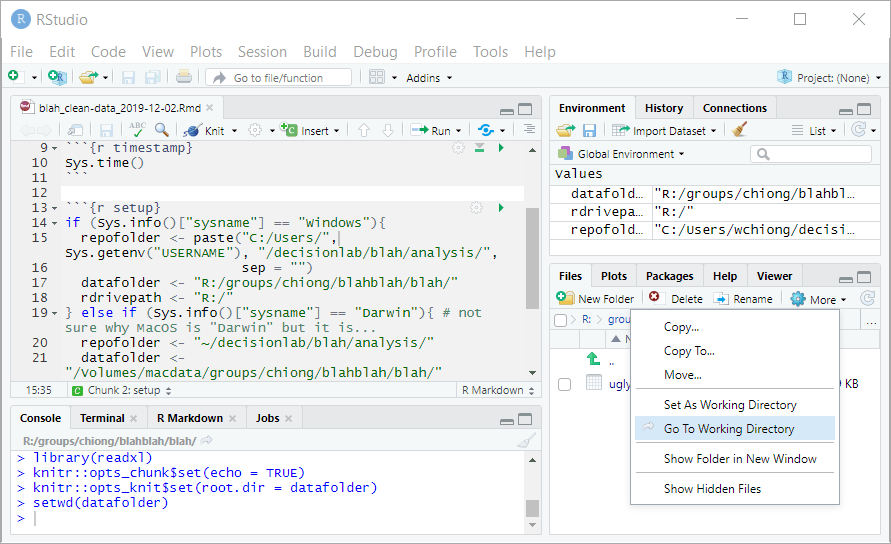The height and width of the screenshot is (544, 891).
Task: Open the Addins dropdown
Action: pos(429,78)
